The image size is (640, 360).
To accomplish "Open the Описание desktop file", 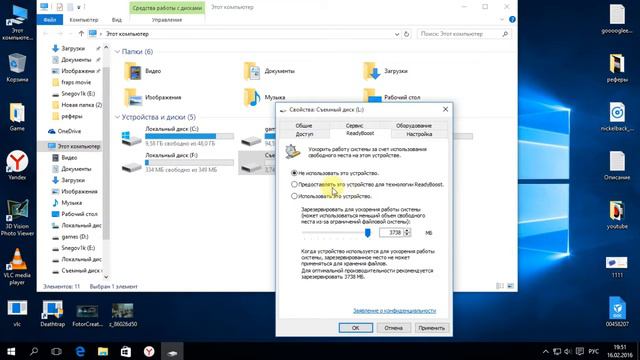I will 617,166.
